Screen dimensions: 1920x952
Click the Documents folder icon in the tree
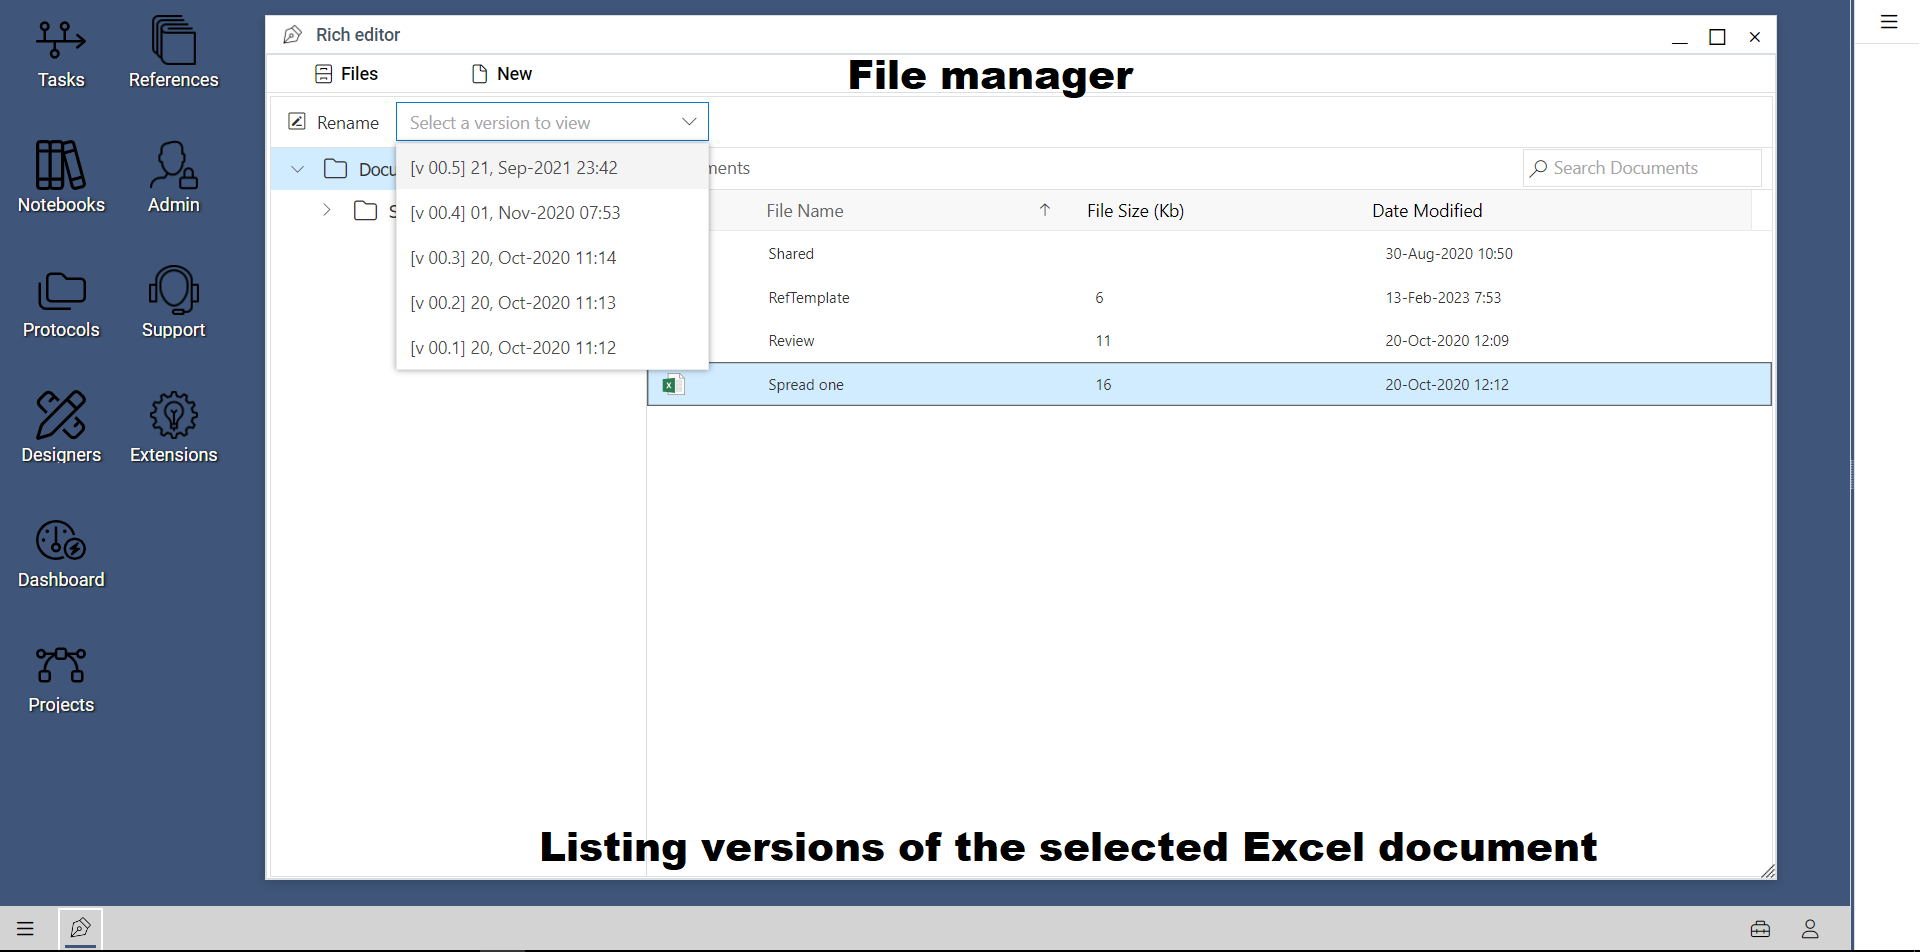(336, 168)
